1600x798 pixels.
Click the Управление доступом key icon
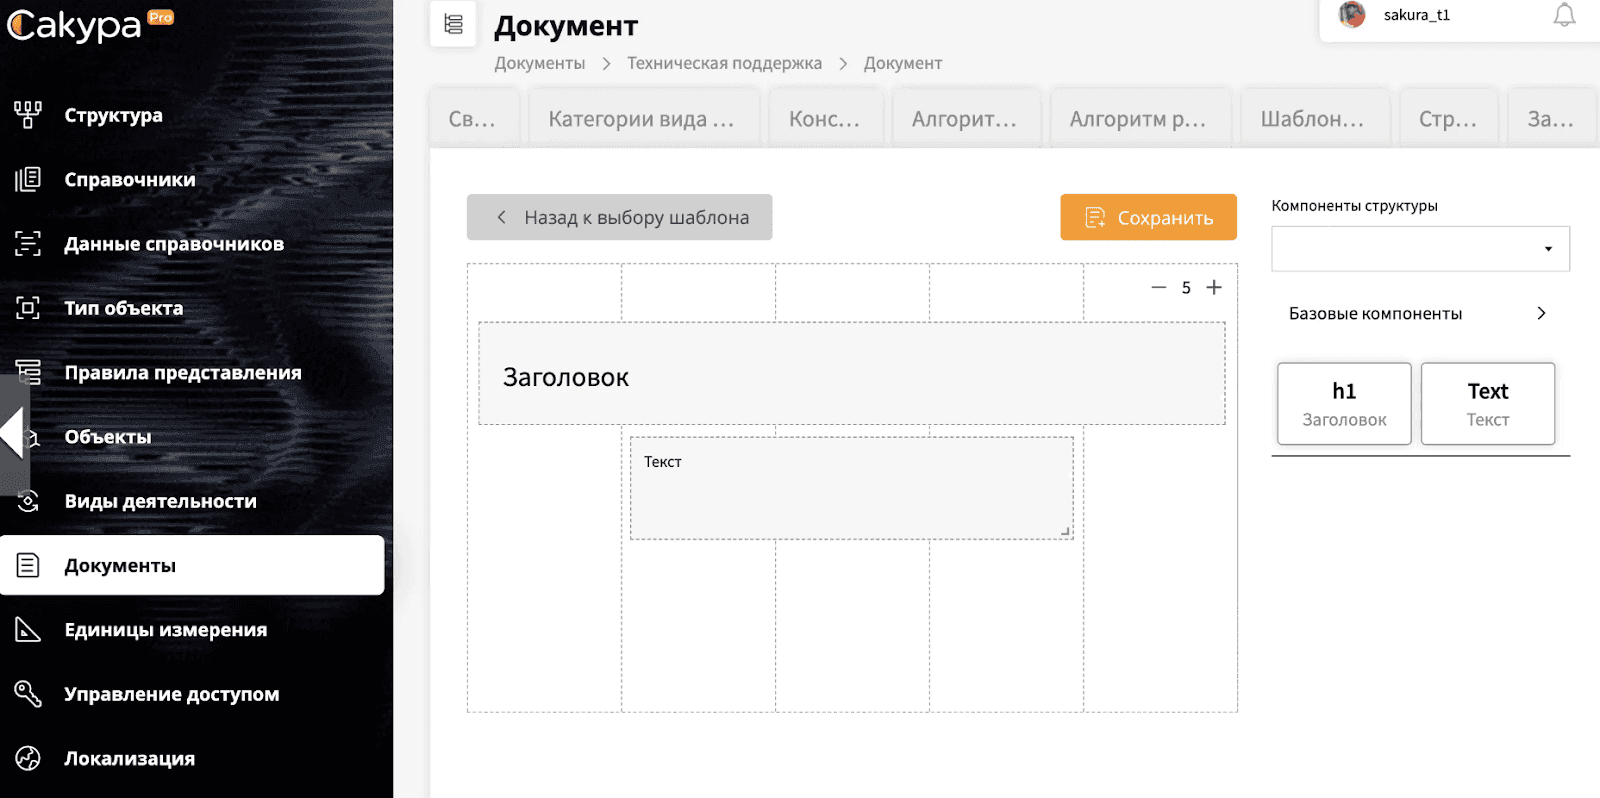[28, 694]
